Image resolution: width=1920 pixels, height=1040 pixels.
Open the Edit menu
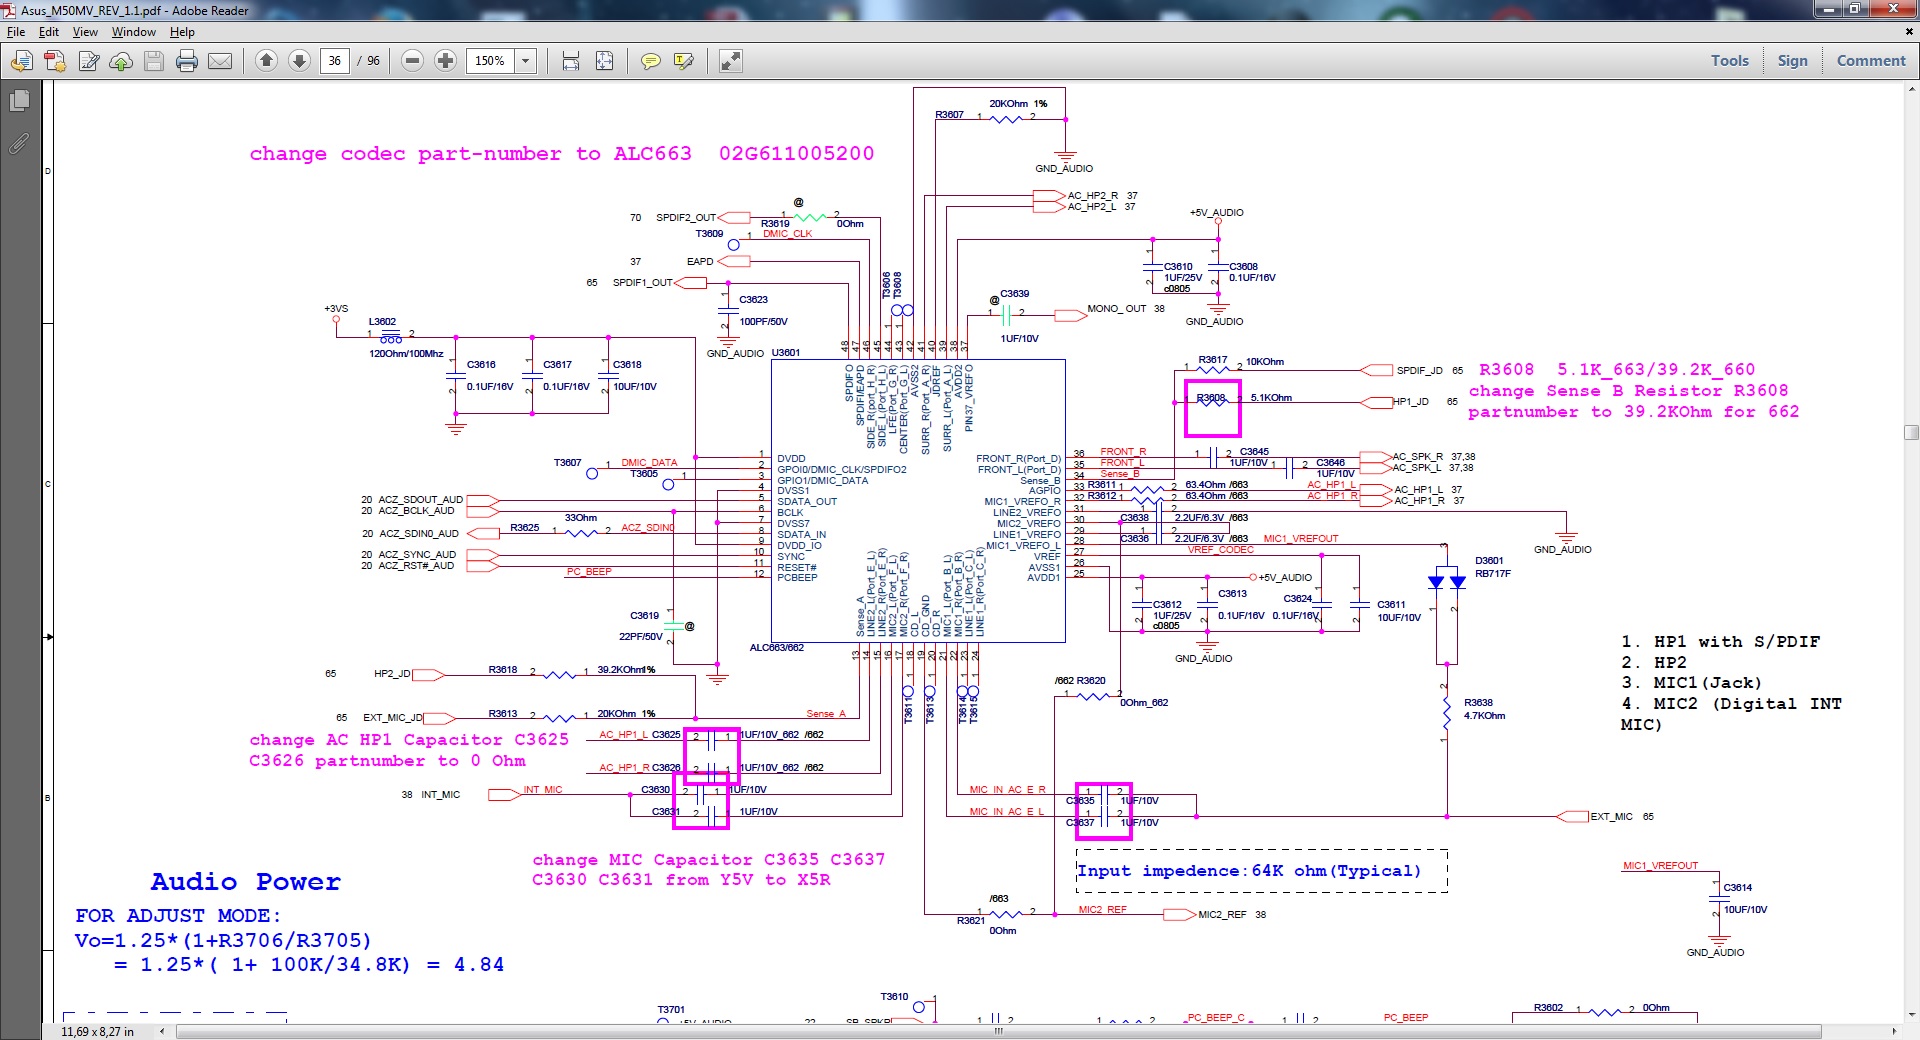[x=49, y=32]
